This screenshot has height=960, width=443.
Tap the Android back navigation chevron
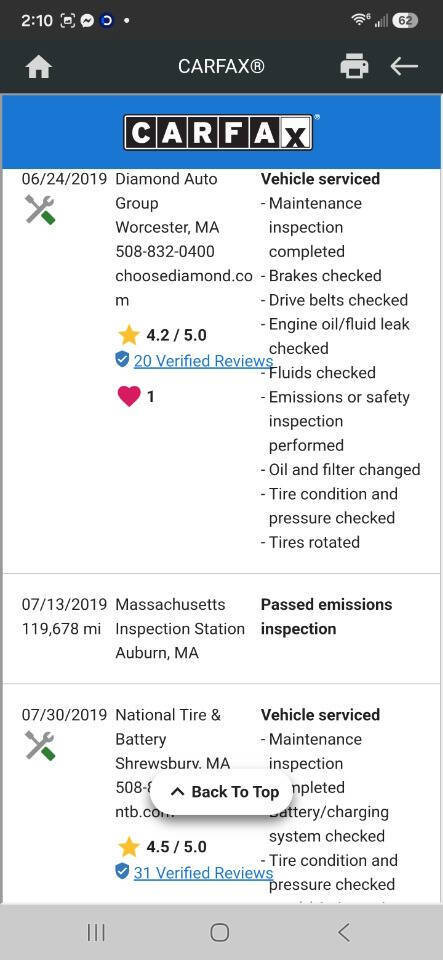tap(344, 932)
